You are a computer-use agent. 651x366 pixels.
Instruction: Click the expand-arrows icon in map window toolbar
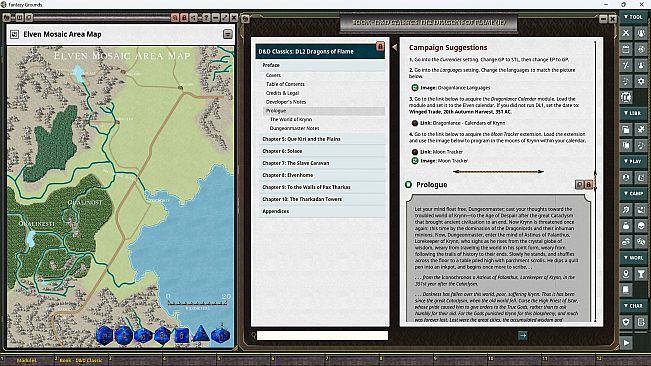(x=225, y=18)
